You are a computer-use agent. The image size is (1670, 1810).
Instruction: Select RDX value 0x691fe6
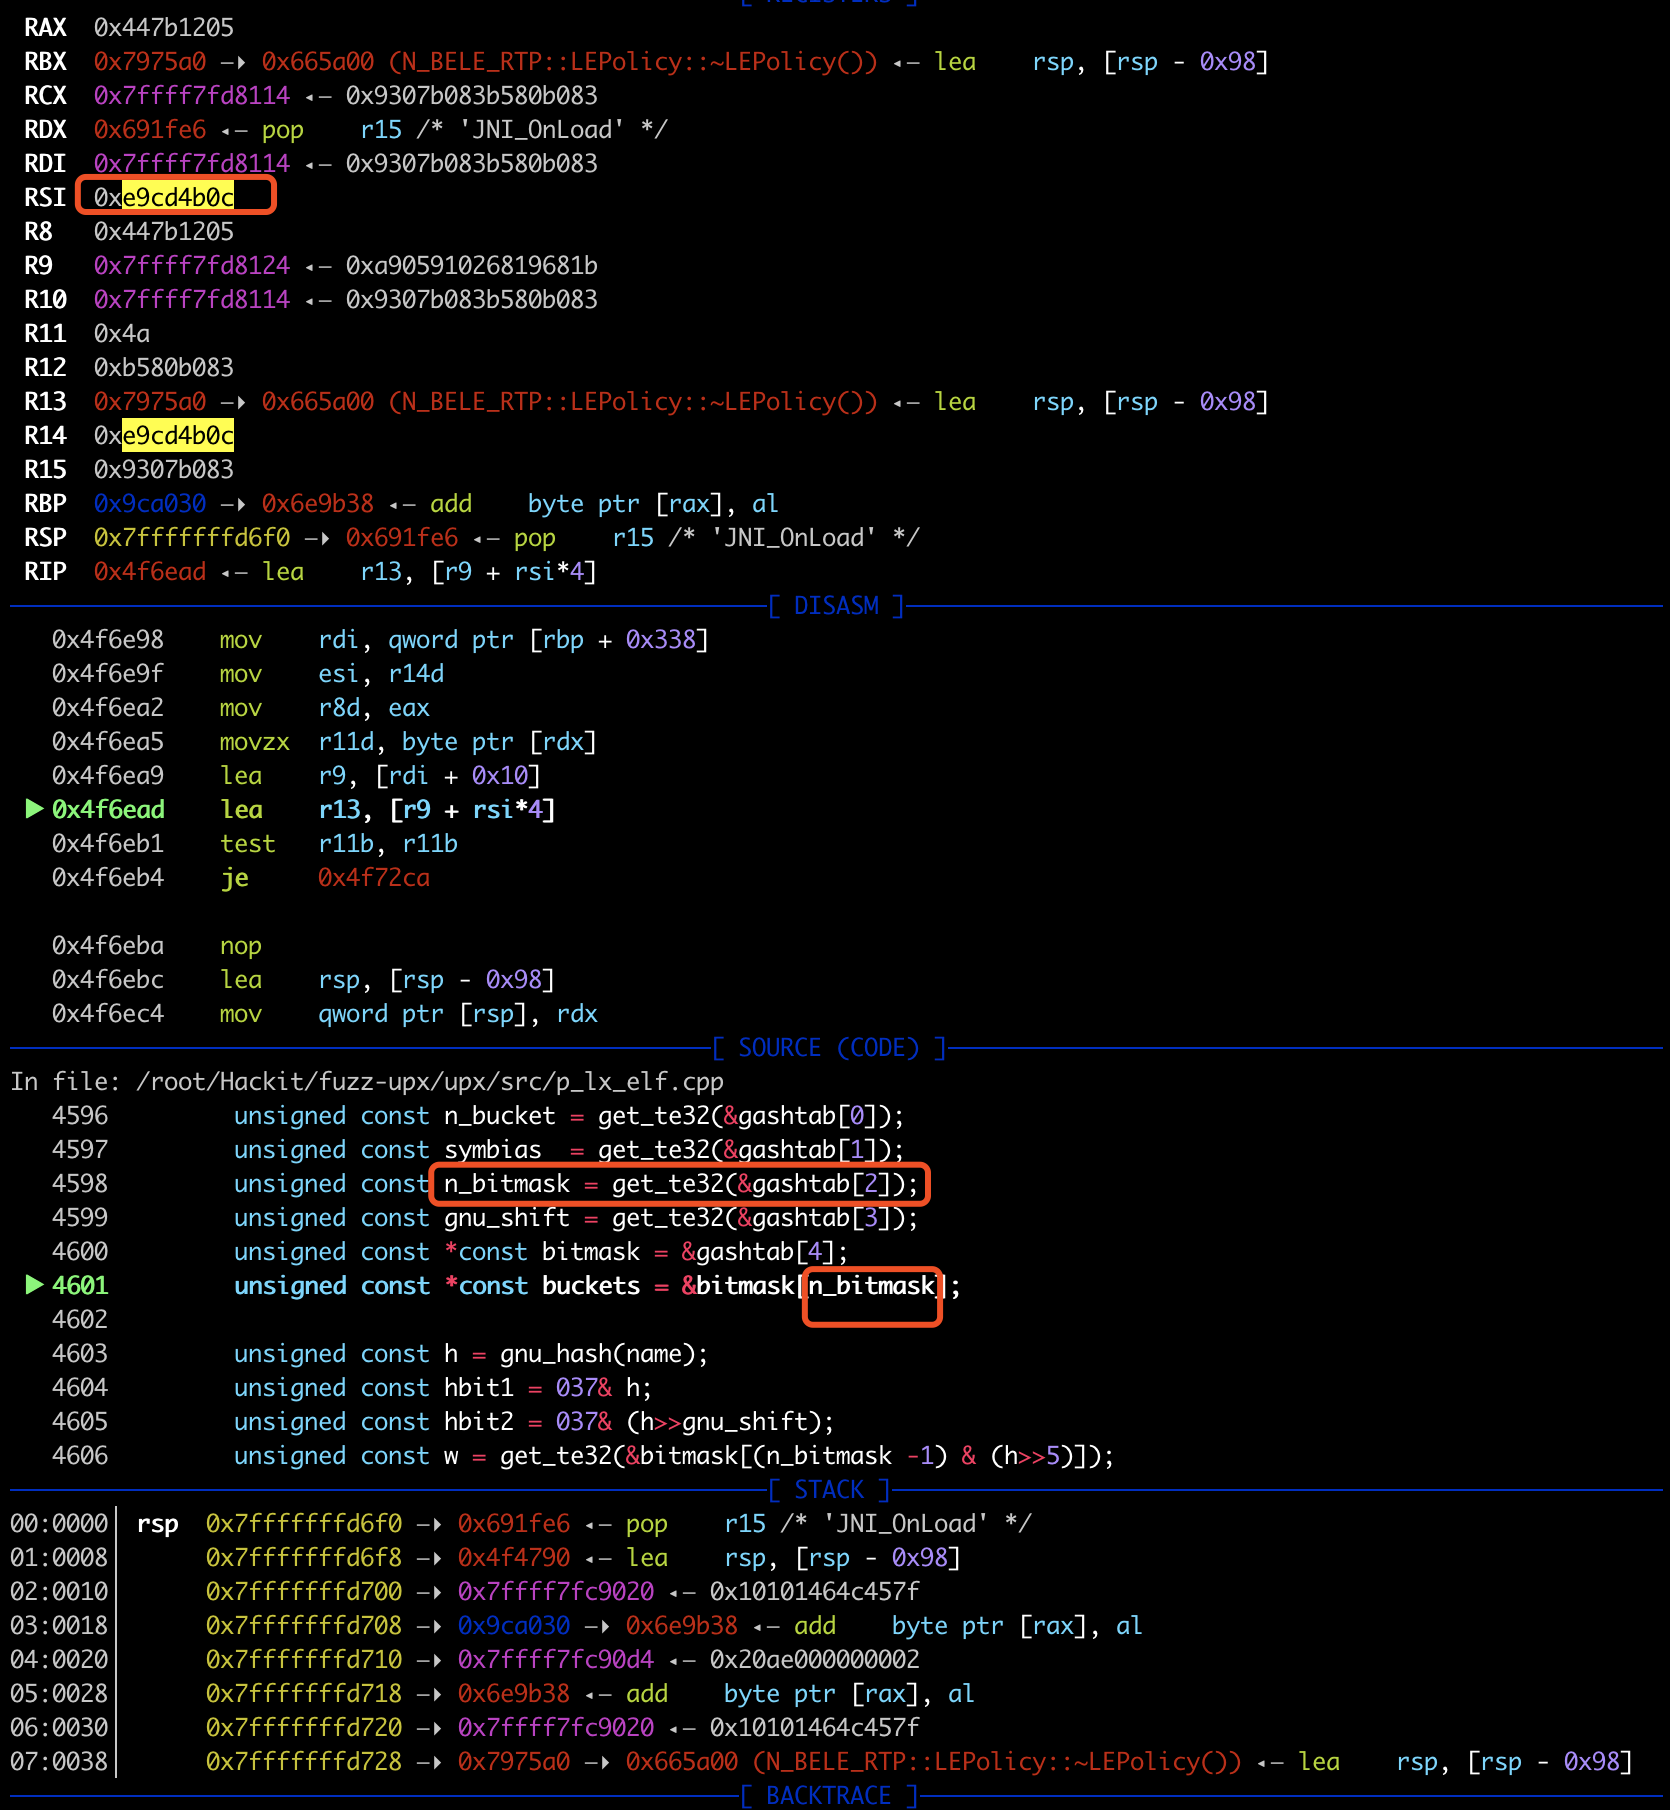150,130
